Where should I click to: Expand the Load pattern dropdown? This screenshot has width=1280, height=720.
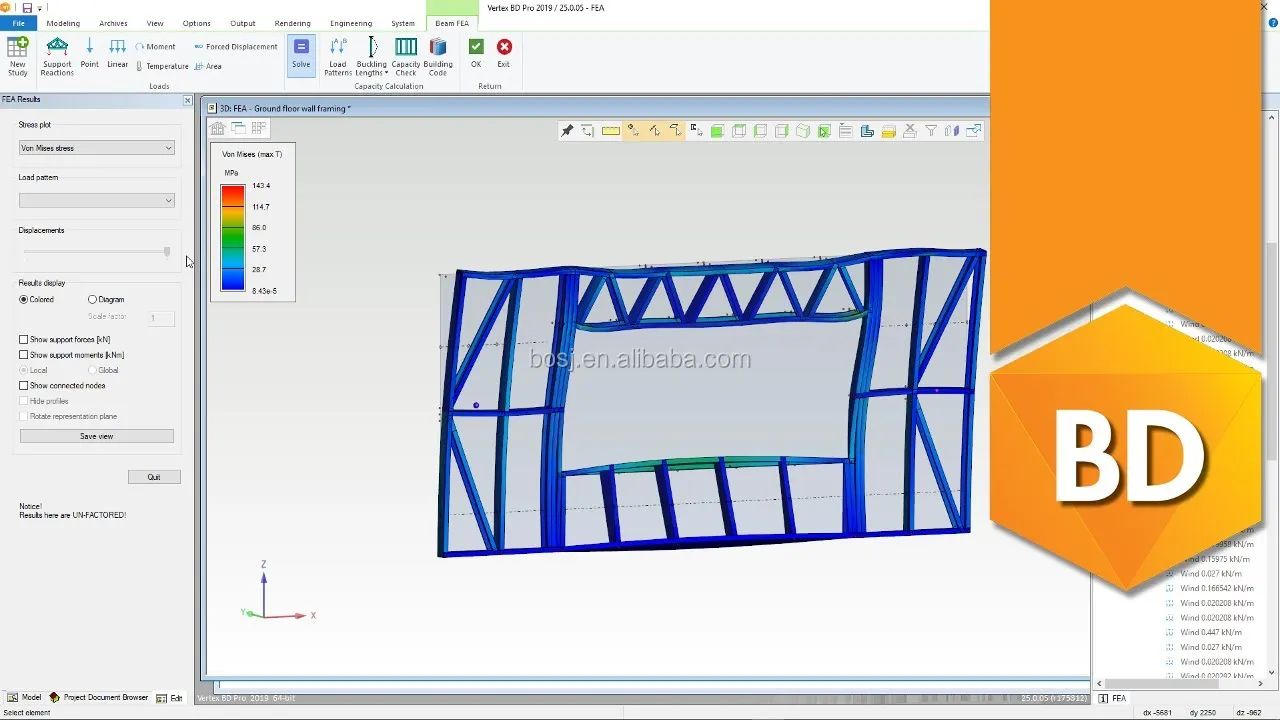click(97, 201)
